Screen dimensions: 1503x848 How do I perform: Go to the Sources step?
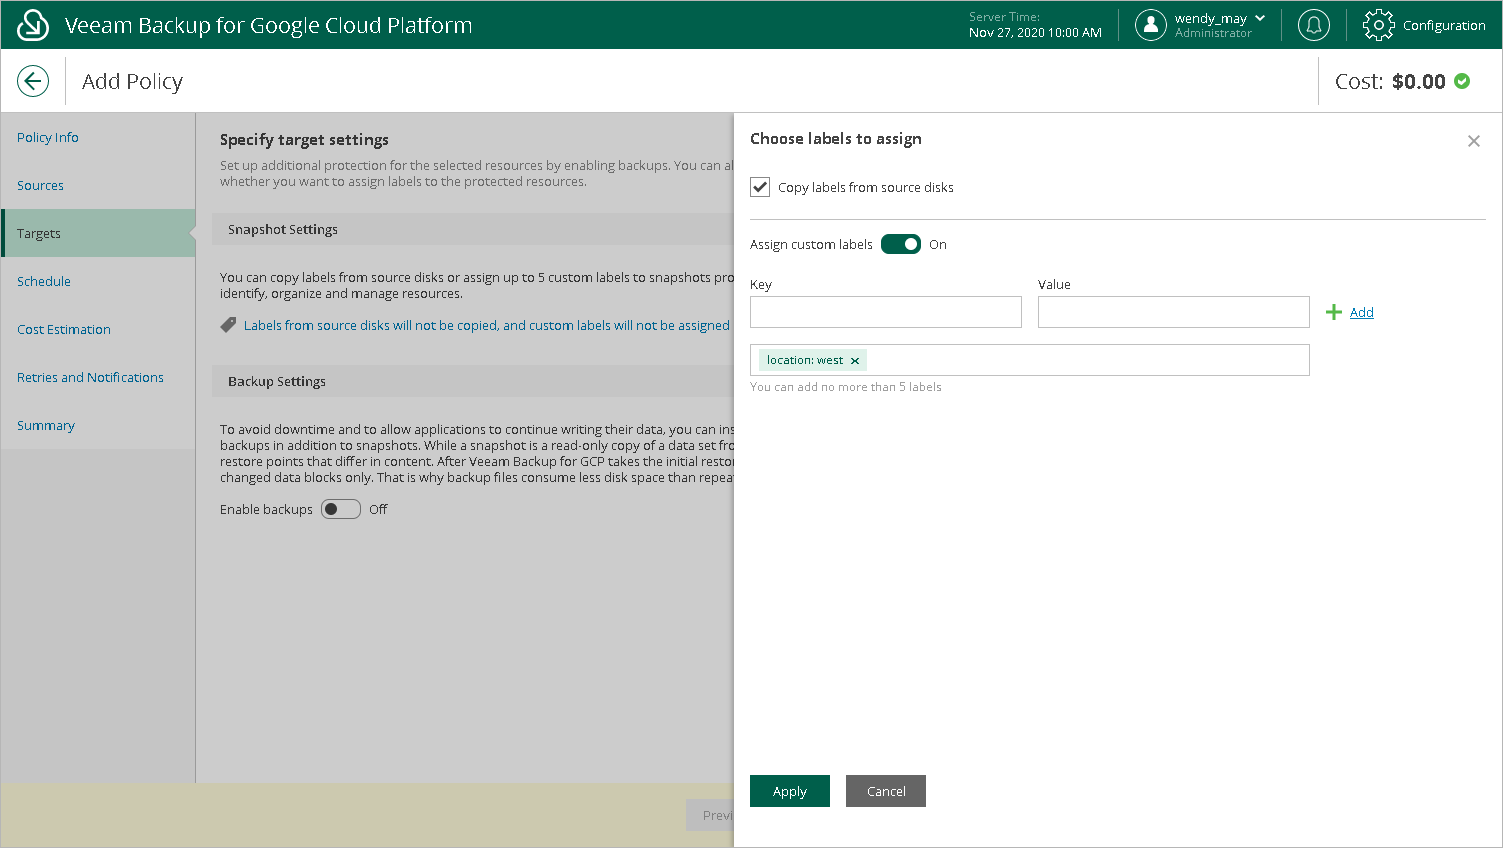coord(40,185)
